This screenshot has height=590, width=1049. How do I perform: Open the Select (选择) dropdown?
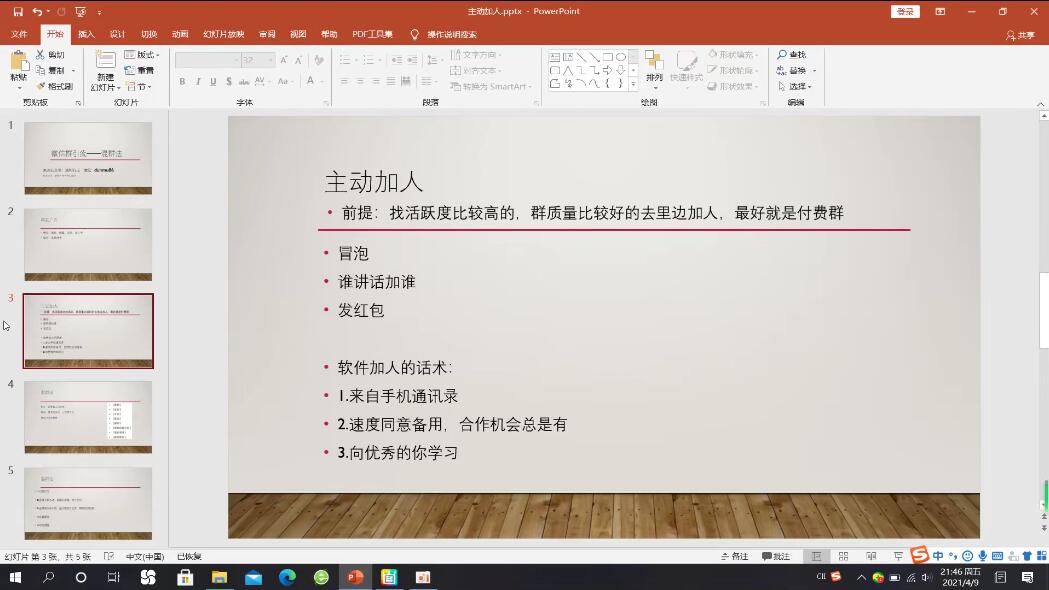click(796, 87)
